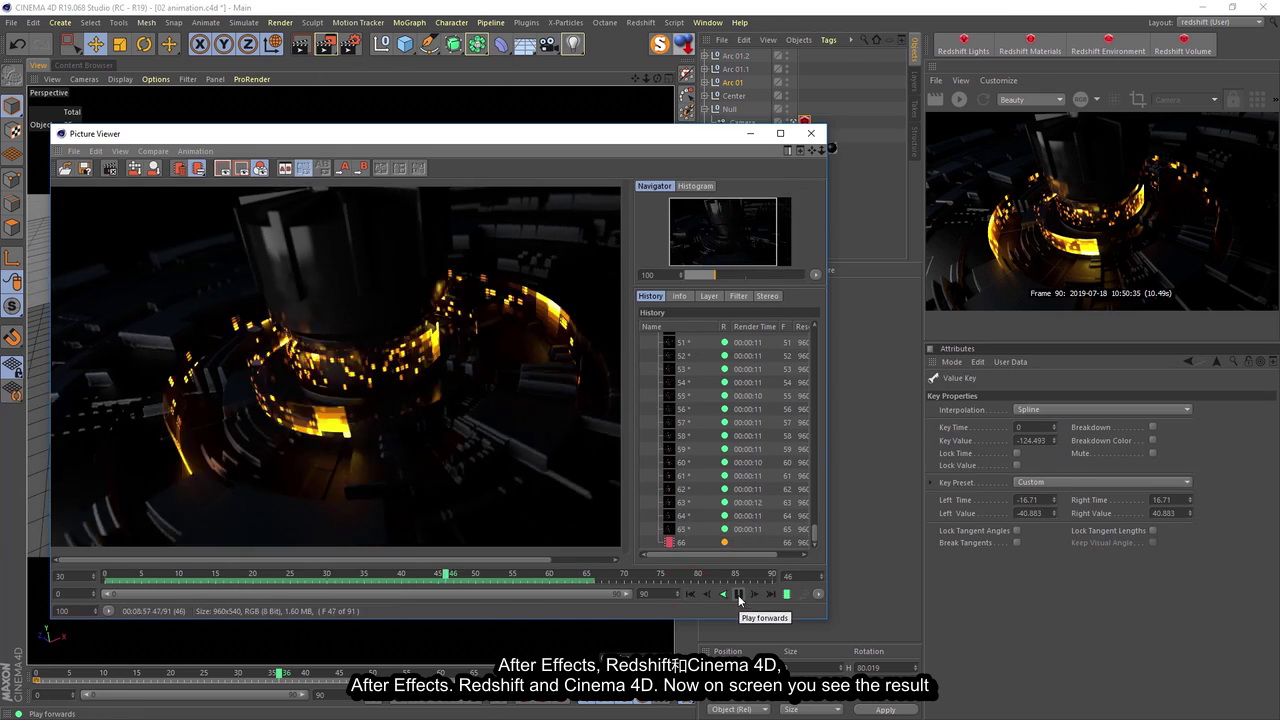Open Edit Render Settings icon
This screenshot has height=720, width=1280.
(x=350, y=44)
